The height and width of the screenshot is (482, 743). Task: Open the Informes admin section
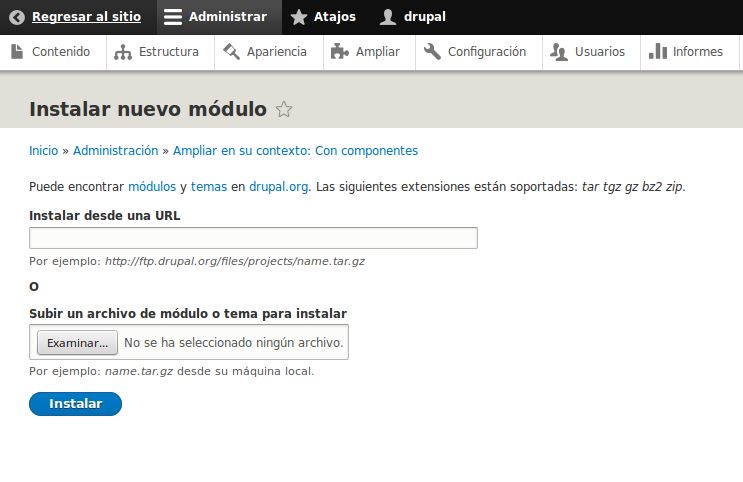(698, 52)
